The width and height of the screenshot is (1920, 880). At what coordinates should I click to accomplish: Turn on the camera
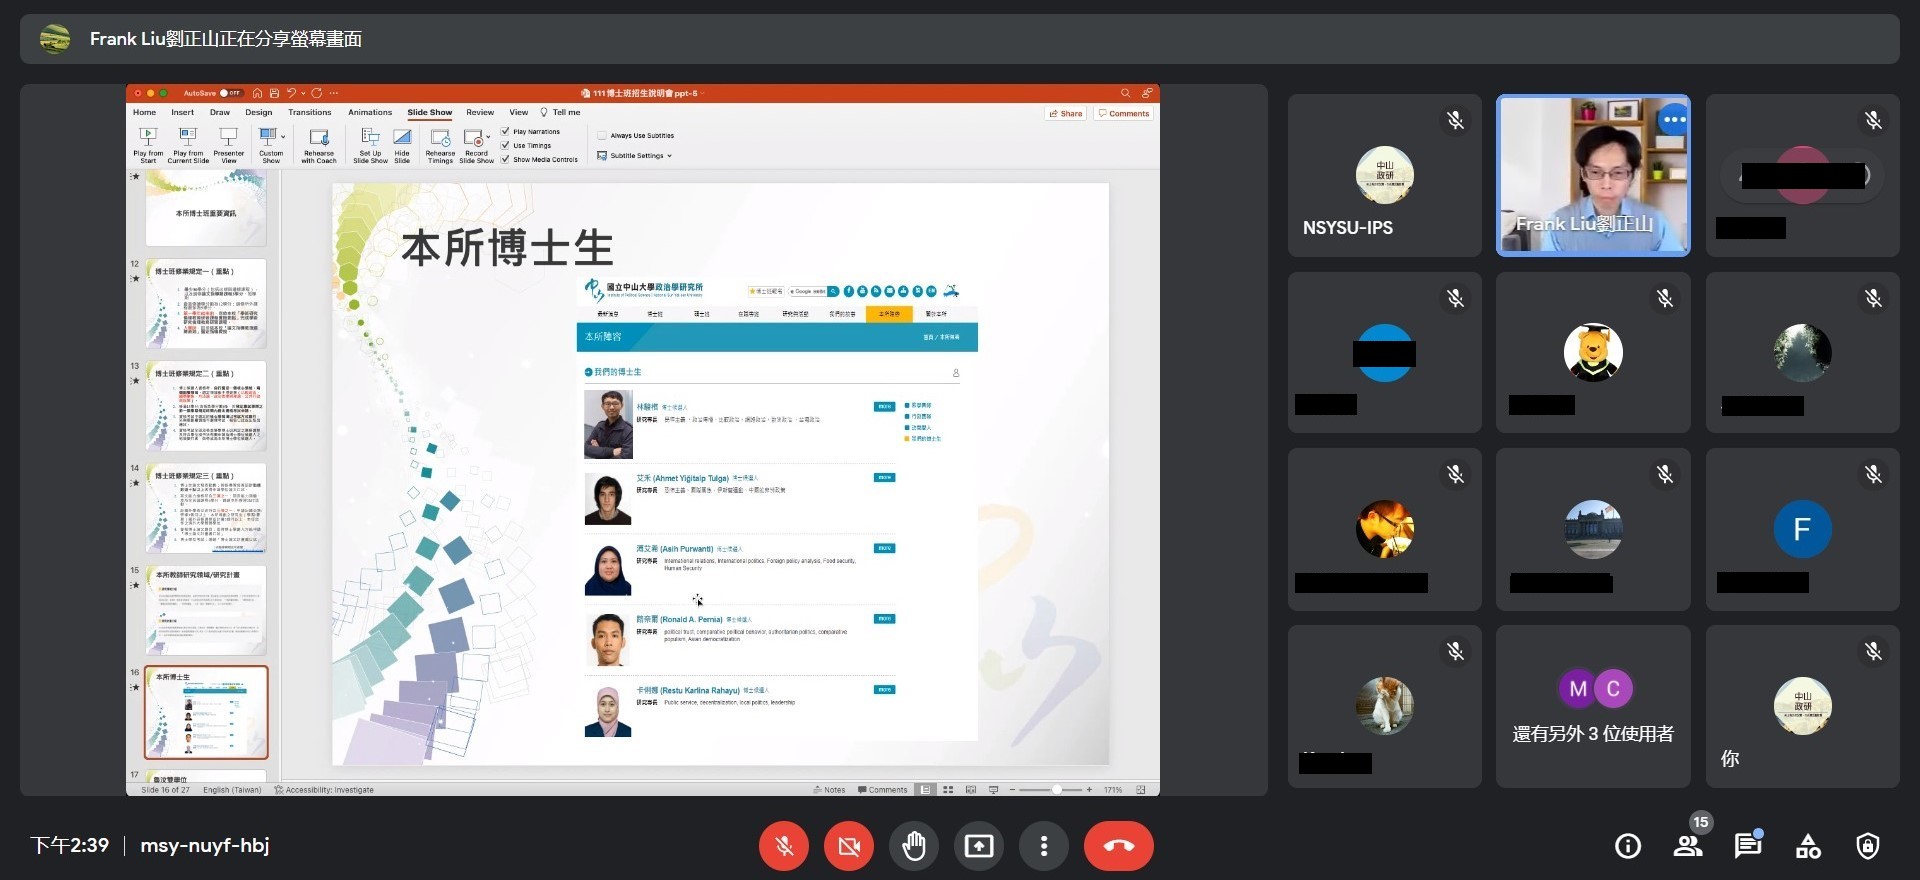[x=849, y=846]
